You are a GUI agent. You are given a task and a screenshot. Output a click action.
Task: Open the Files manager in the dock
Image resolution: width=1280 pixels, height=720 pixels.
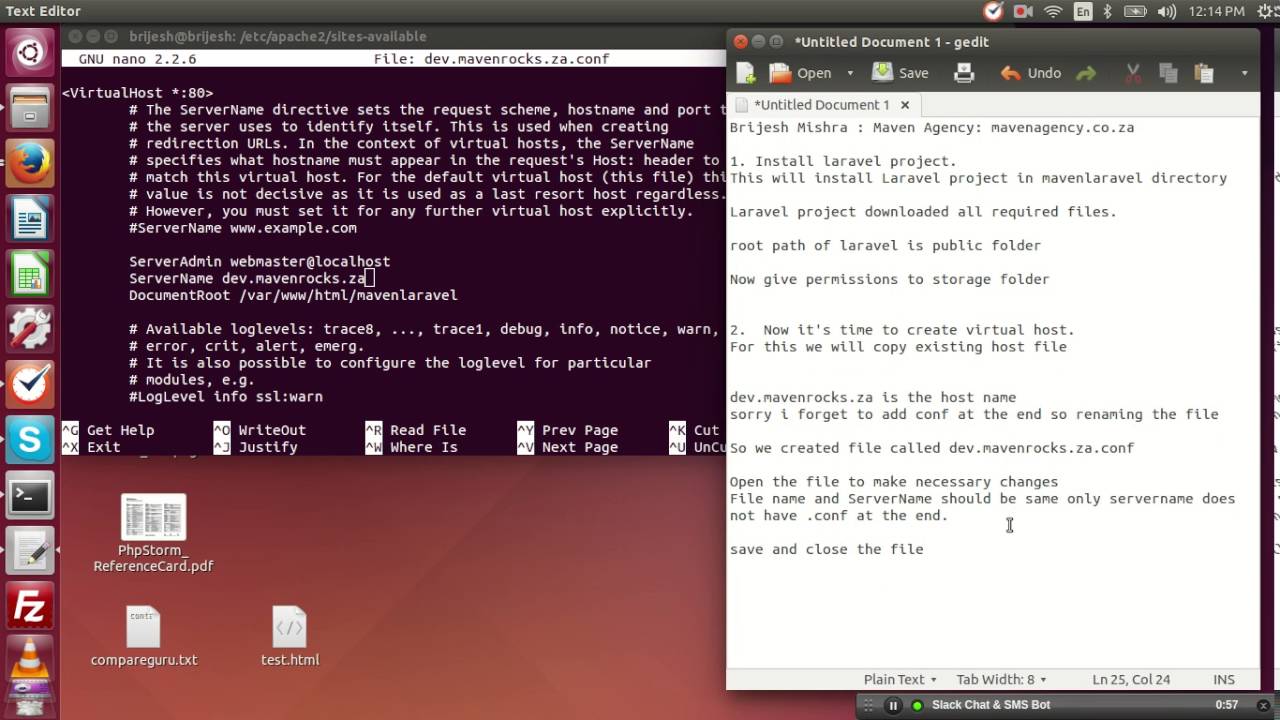point(30,108)
